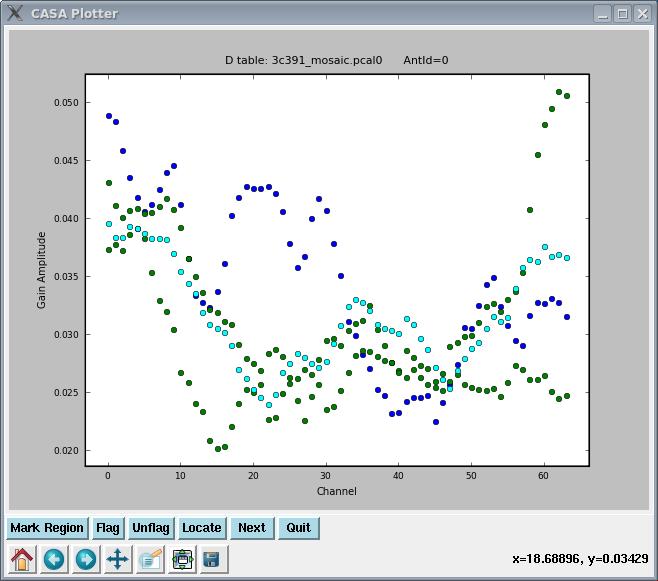The image size is (658, 581).
Task: Open the configure subplots dialog
Action: coord(182,559)
